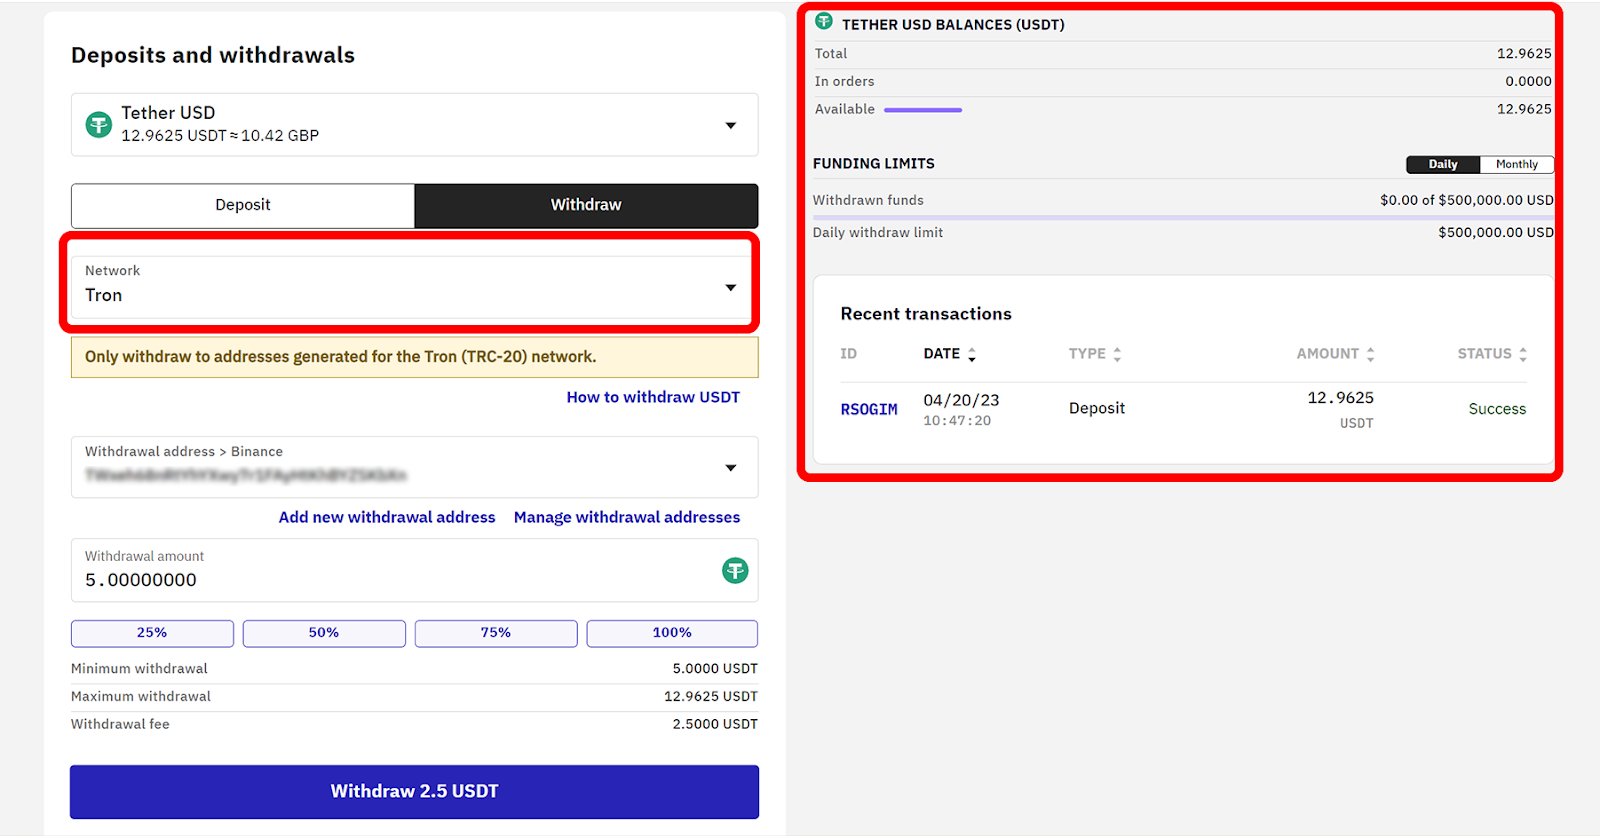Click the Success status of the deposit

click(x=1497, y=409)
